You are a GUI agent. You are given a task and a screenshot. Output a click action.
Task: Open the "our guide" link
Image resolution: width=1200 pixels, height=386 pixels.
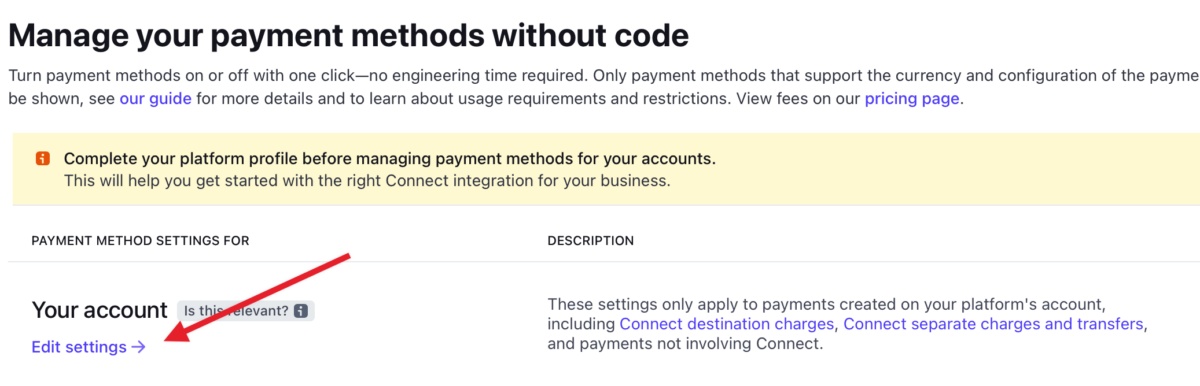pyautogui.click(x=155, y=99)
